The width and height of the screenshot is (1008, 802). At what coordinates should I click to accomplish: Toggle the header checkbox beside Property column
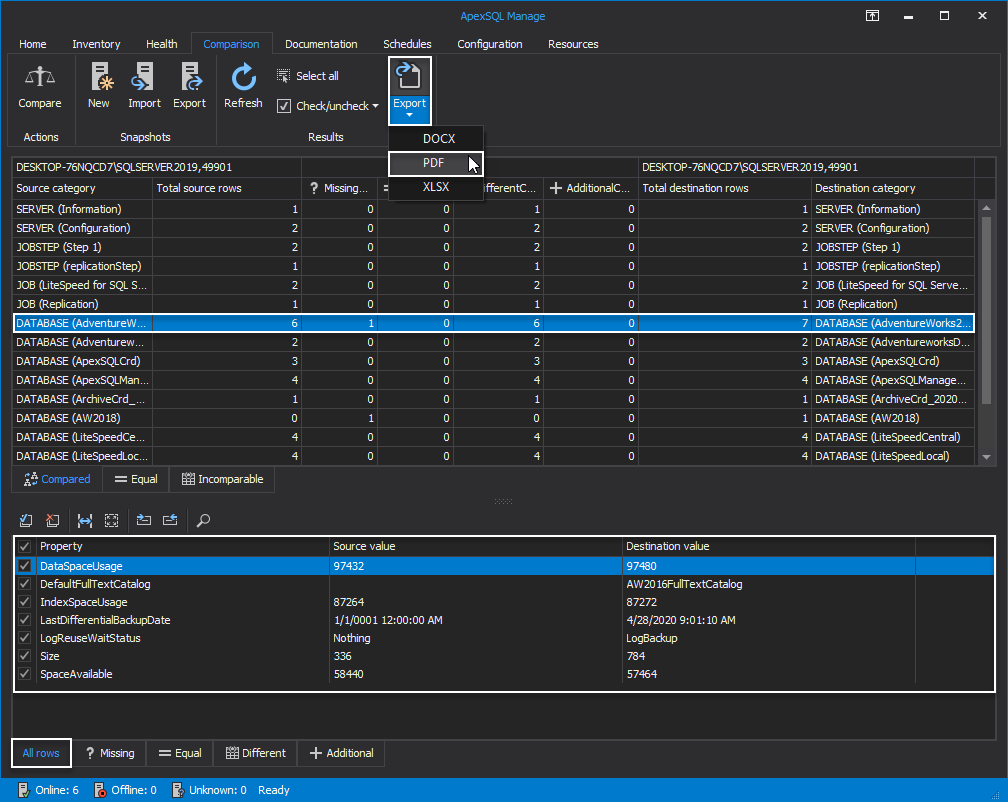click(x=25, y=547)
